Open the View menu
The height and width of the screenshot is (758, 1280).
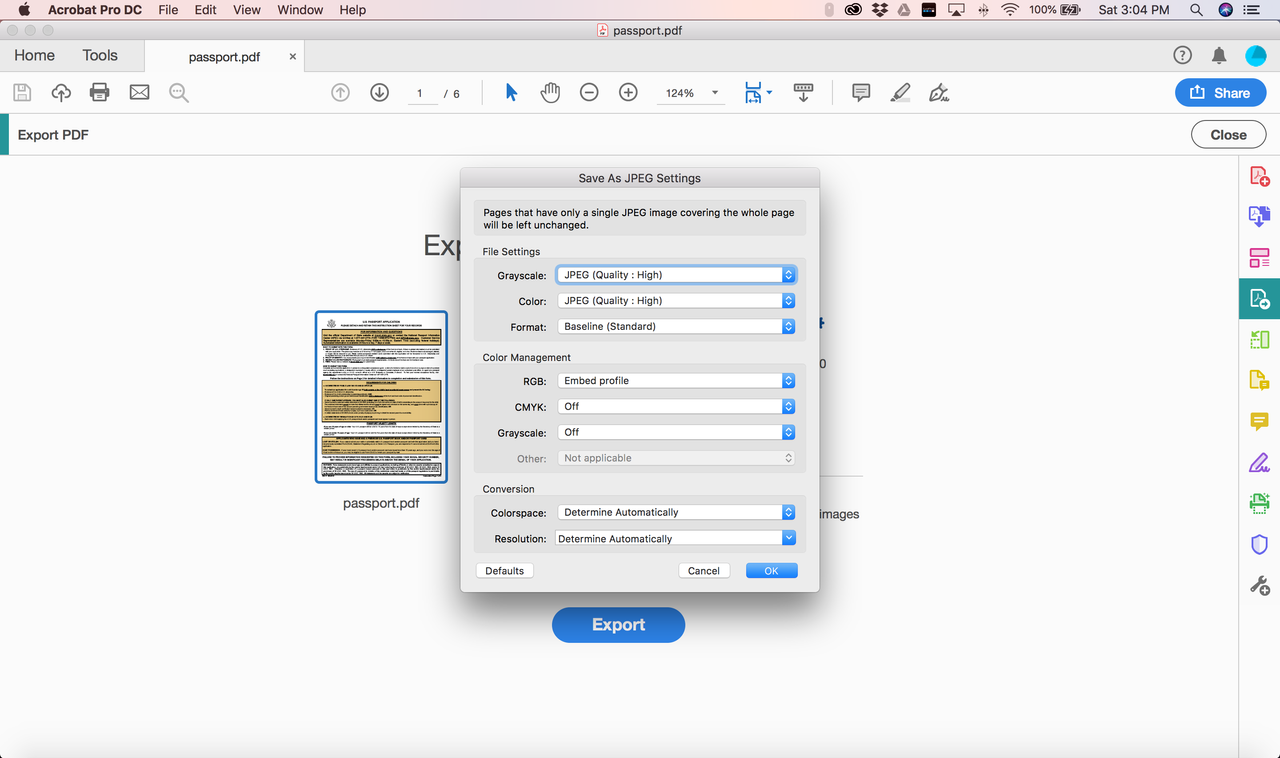coord(246,9)
